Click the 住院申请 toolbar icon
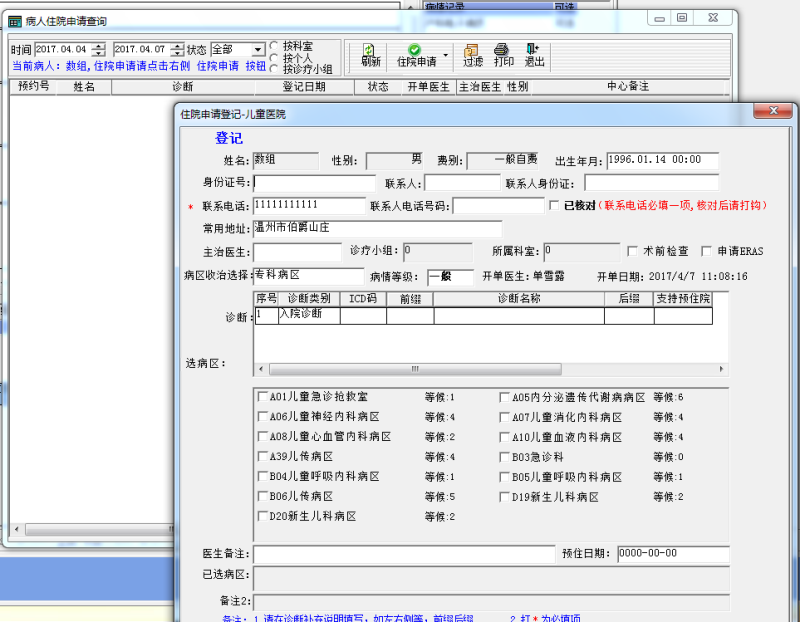Image resolution: width=800 pixels, height=622 pixels. coord(415,55)
